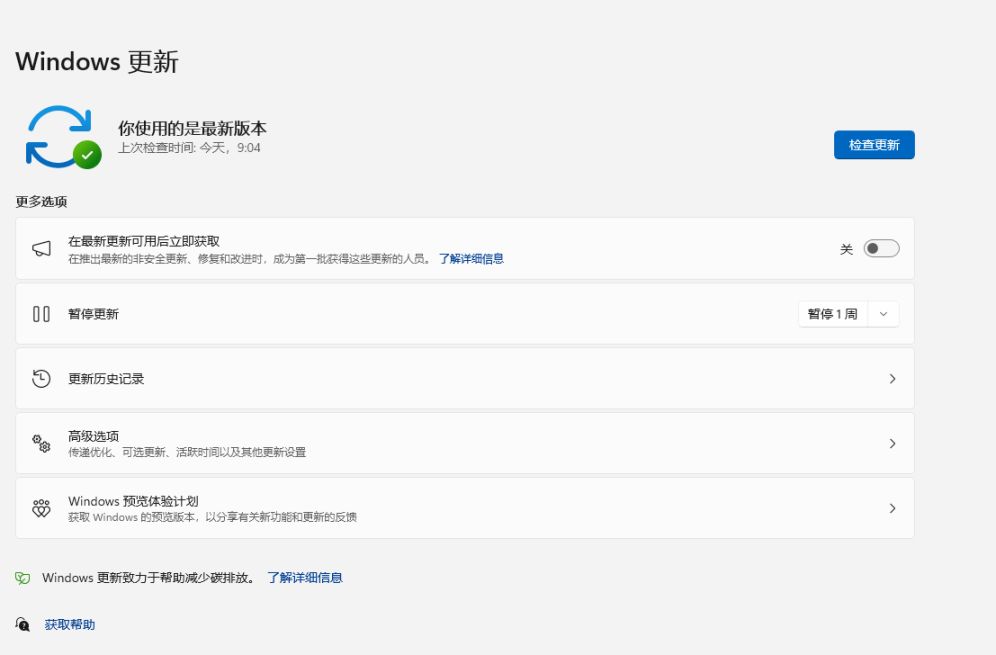Click the green leaf carbon emissions icon
The height and width of the screenshot is (655, 996).
point(23,578)
